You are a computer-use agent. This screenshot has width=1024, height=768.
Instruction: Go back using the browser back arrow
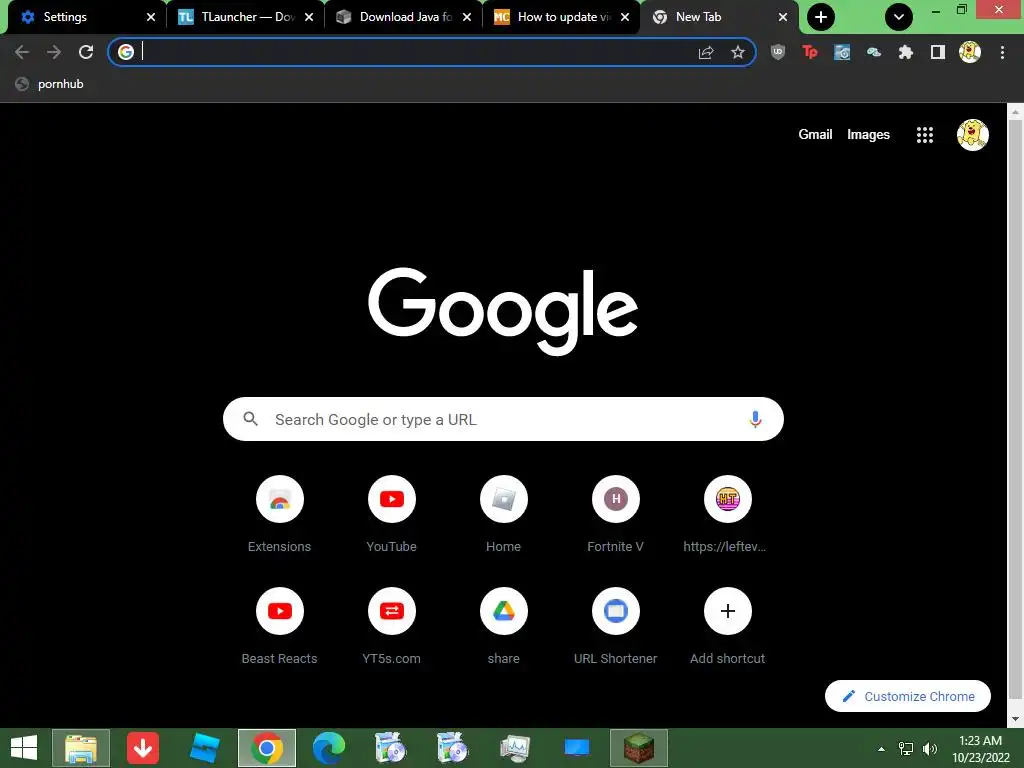click(22, 52)
